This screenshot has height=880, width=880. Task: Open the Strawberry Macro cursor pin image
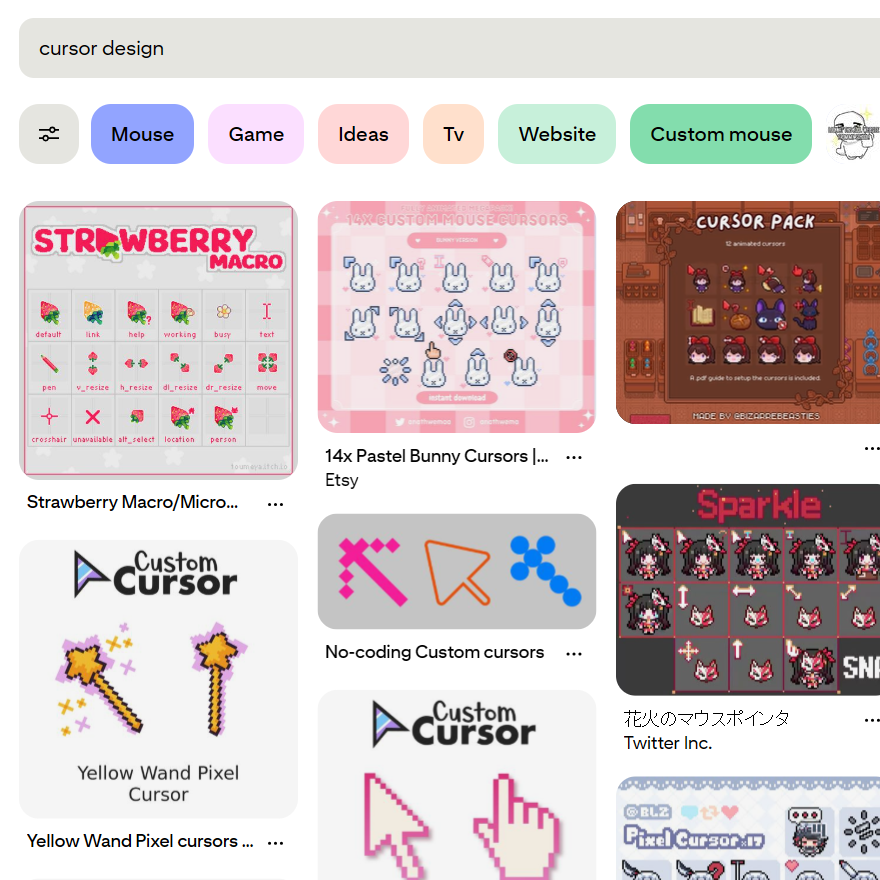pos(158,341)
